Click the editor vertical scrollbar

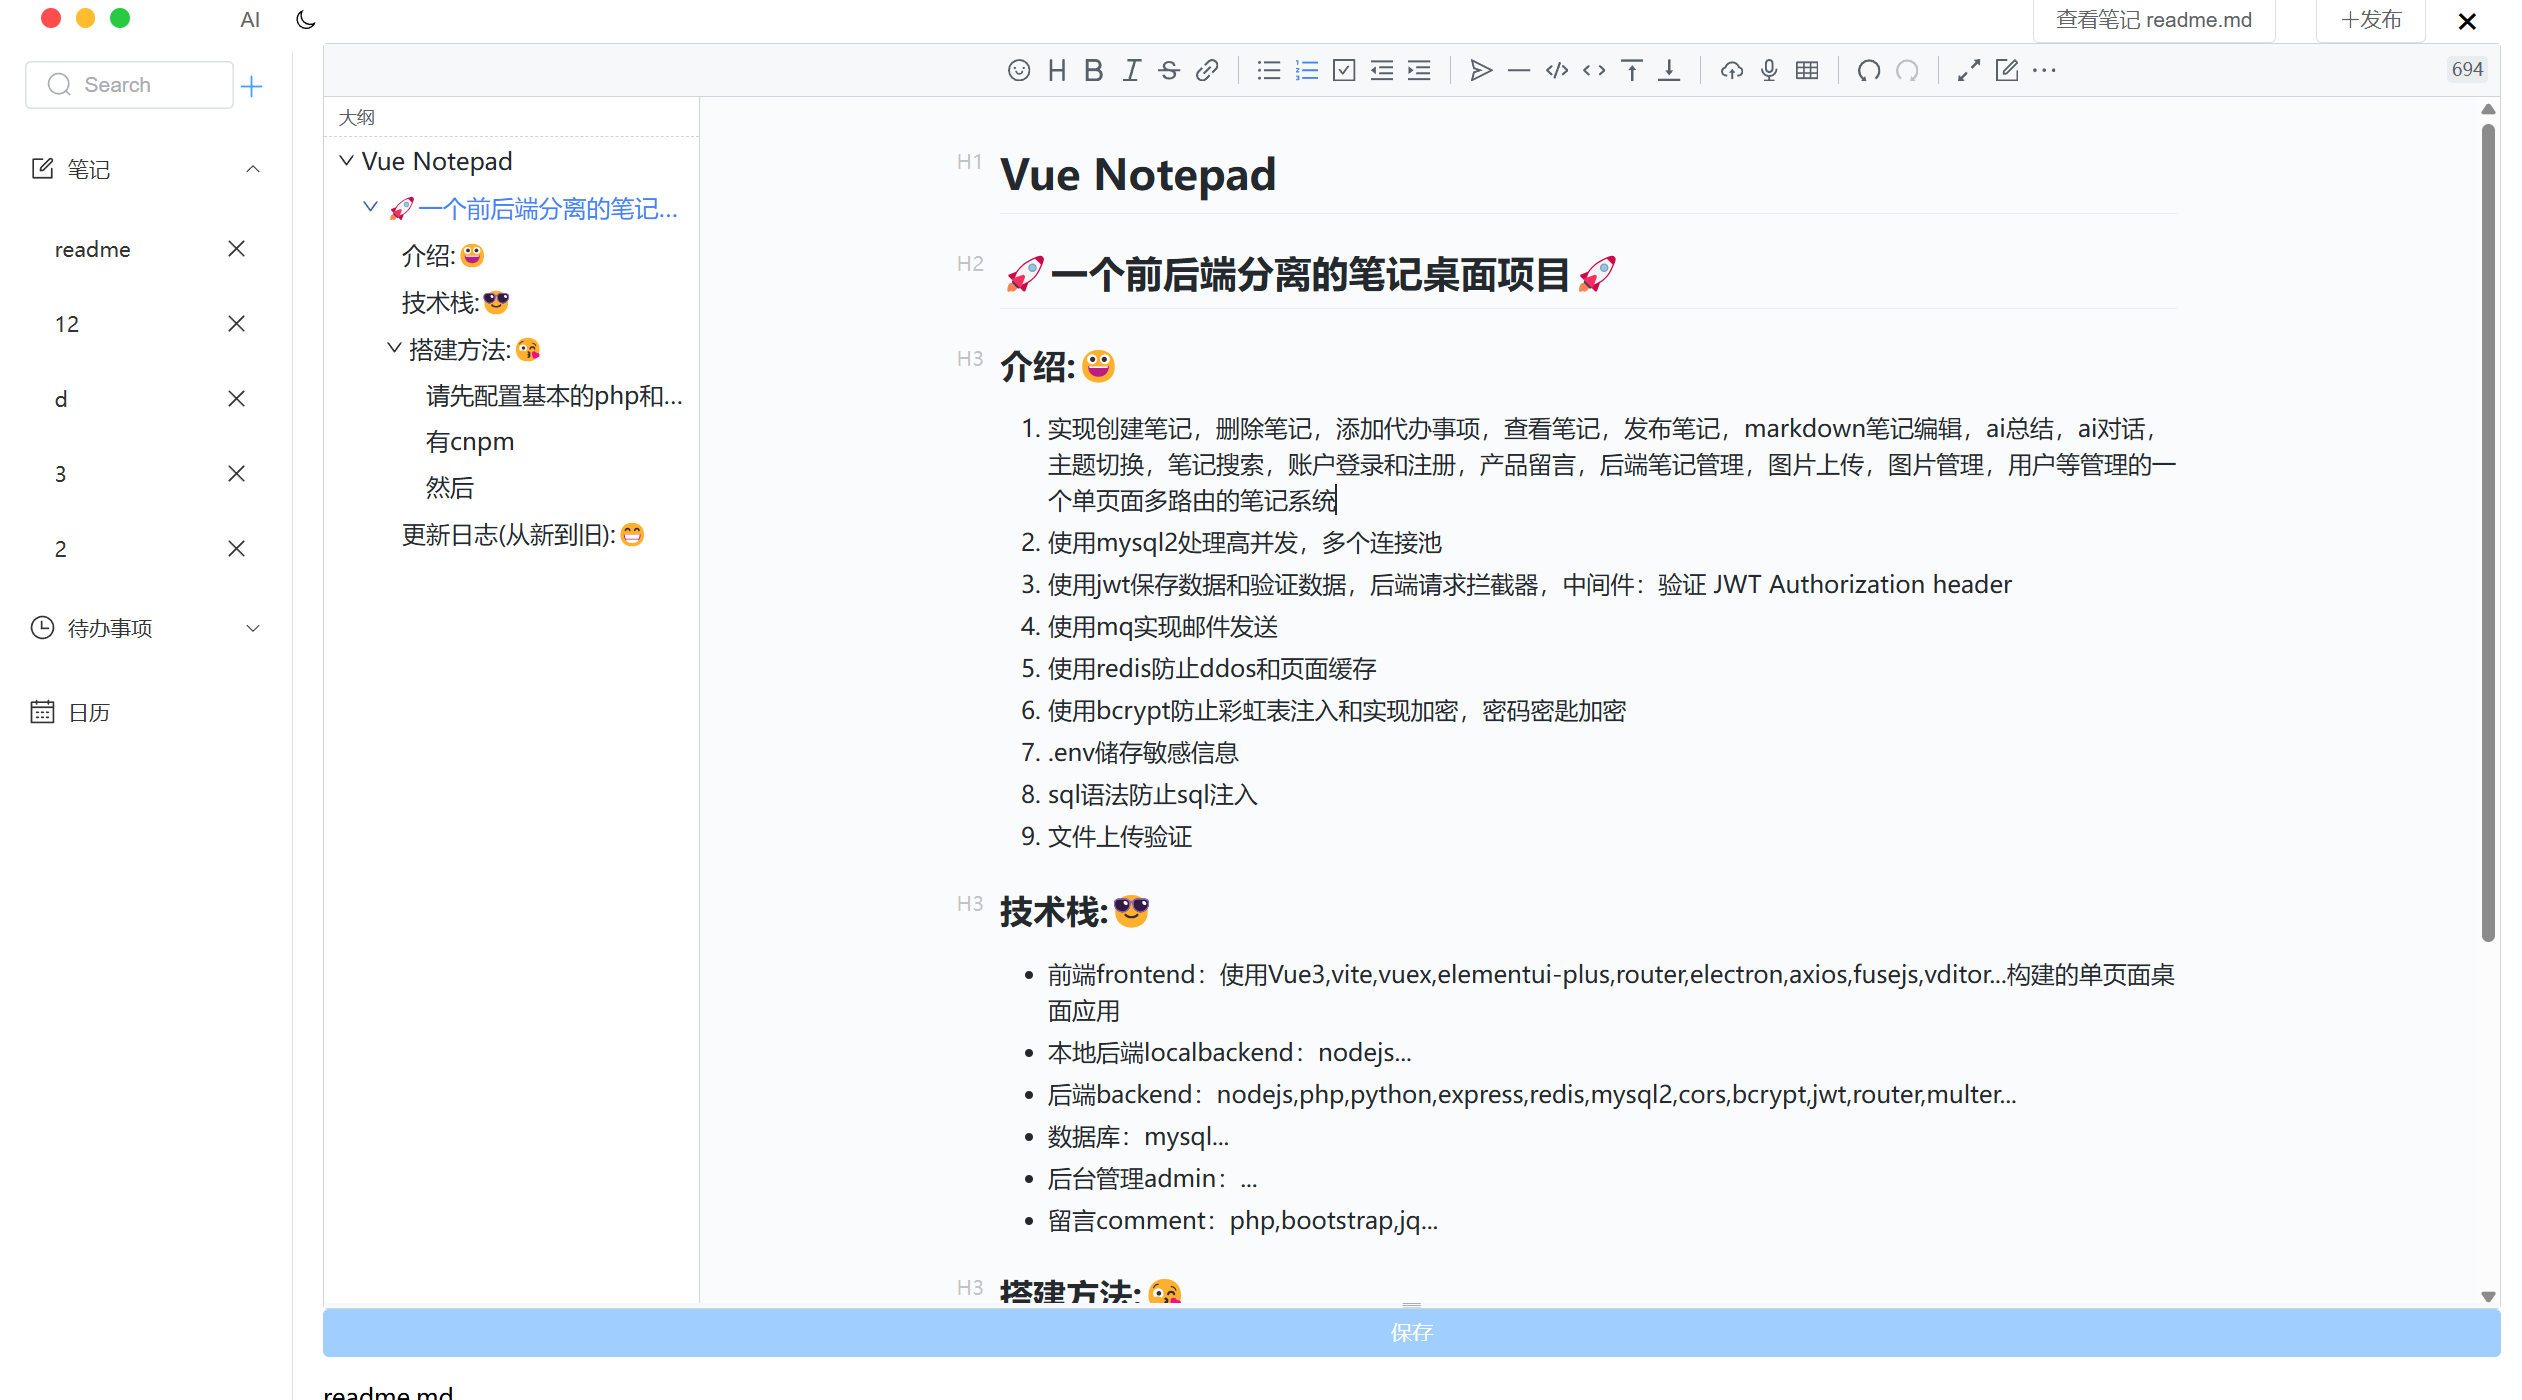2488,530
